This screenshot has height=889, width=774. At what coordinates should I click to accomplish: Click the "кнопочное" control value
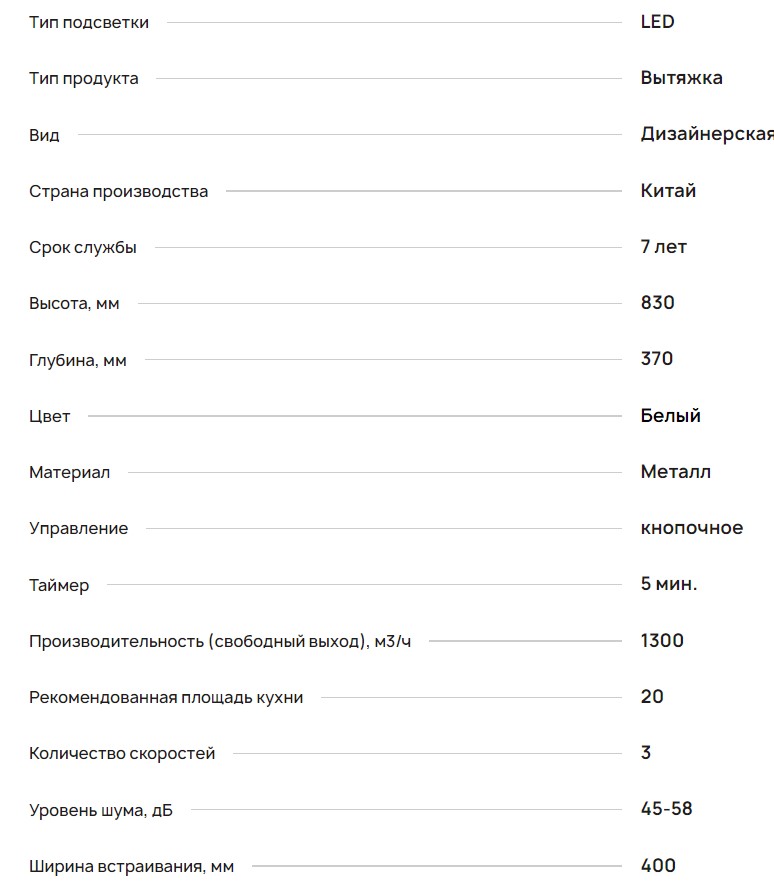point(691,528)
